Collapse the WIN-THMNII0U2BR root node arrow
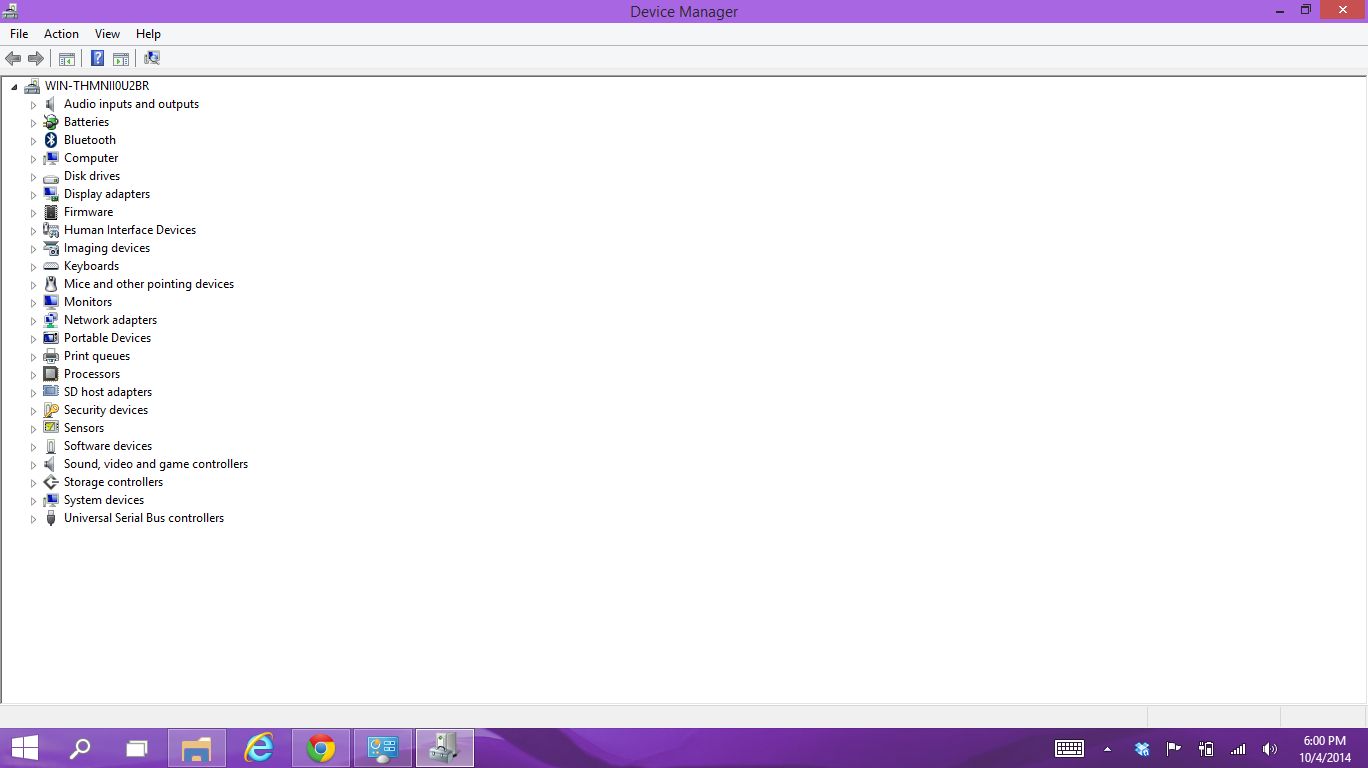The image size is (1368, 768). click(14, 87)
